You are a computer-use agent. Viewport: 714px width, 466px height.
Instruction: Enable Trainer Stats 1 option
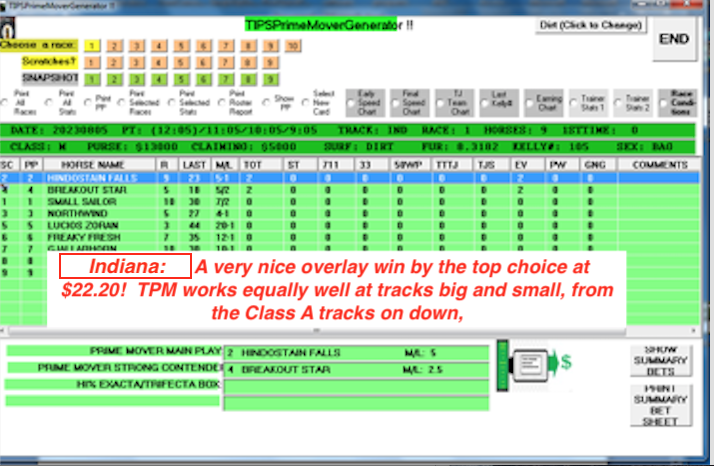(588, 103)
